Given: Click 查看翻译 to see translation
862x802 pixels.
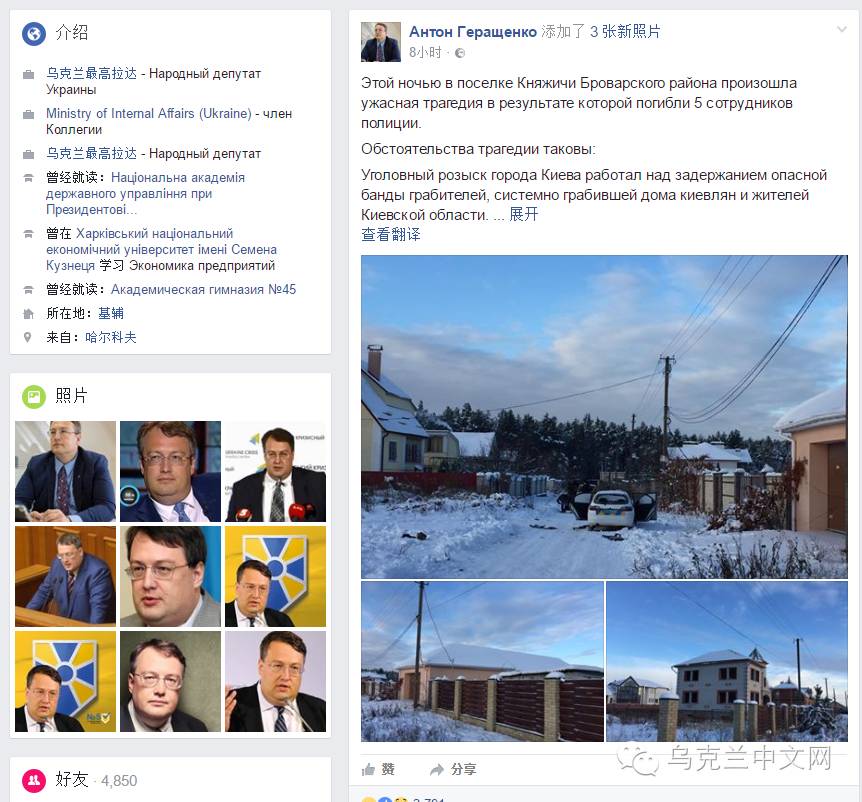Looking at the screenshot, I should [x=391, y=234].
